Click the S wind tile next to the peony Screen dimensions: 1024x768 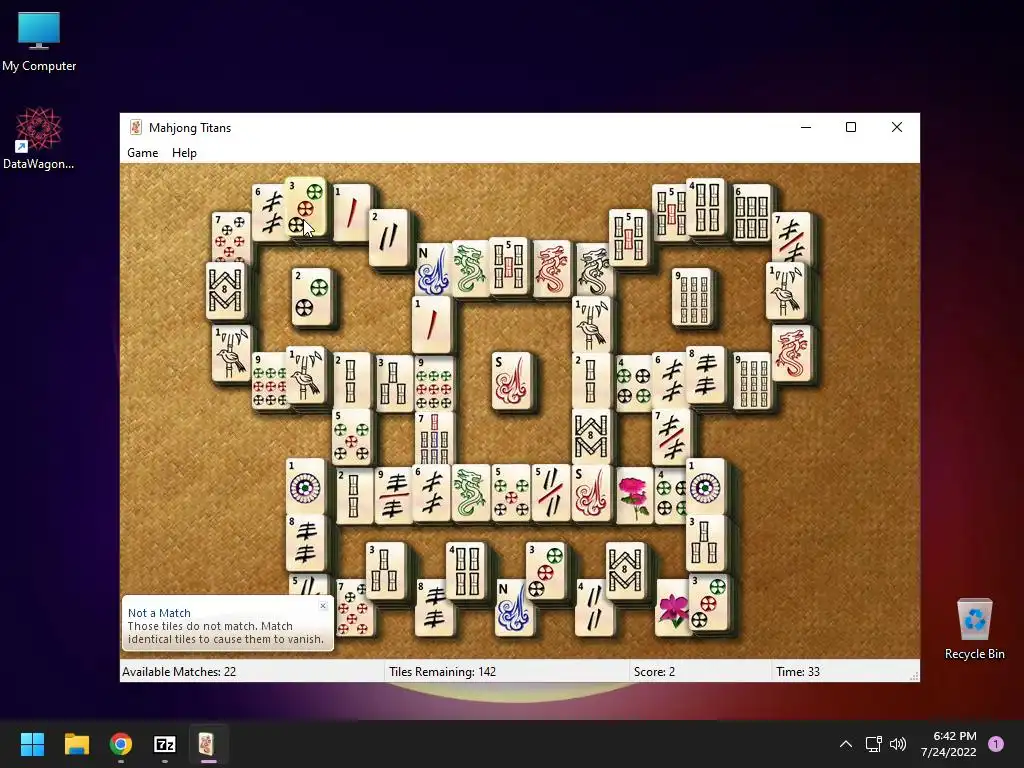click(x=591, y=493)
